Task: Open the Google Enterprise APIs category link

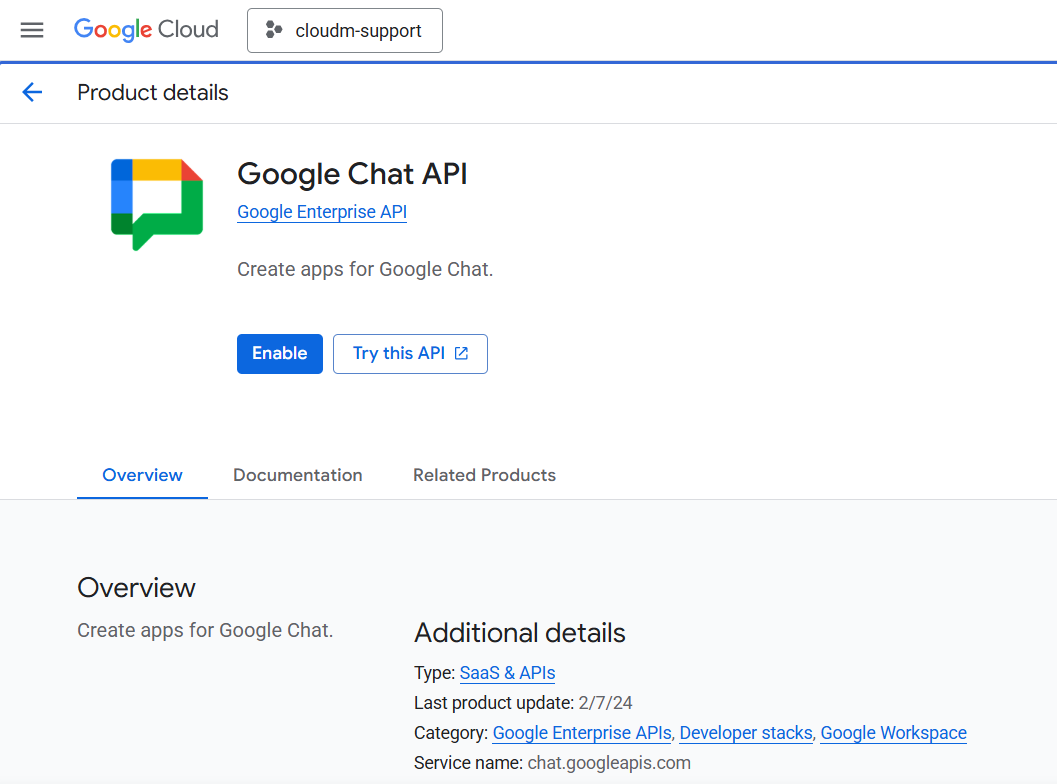Action: click(x=582, y=733)
